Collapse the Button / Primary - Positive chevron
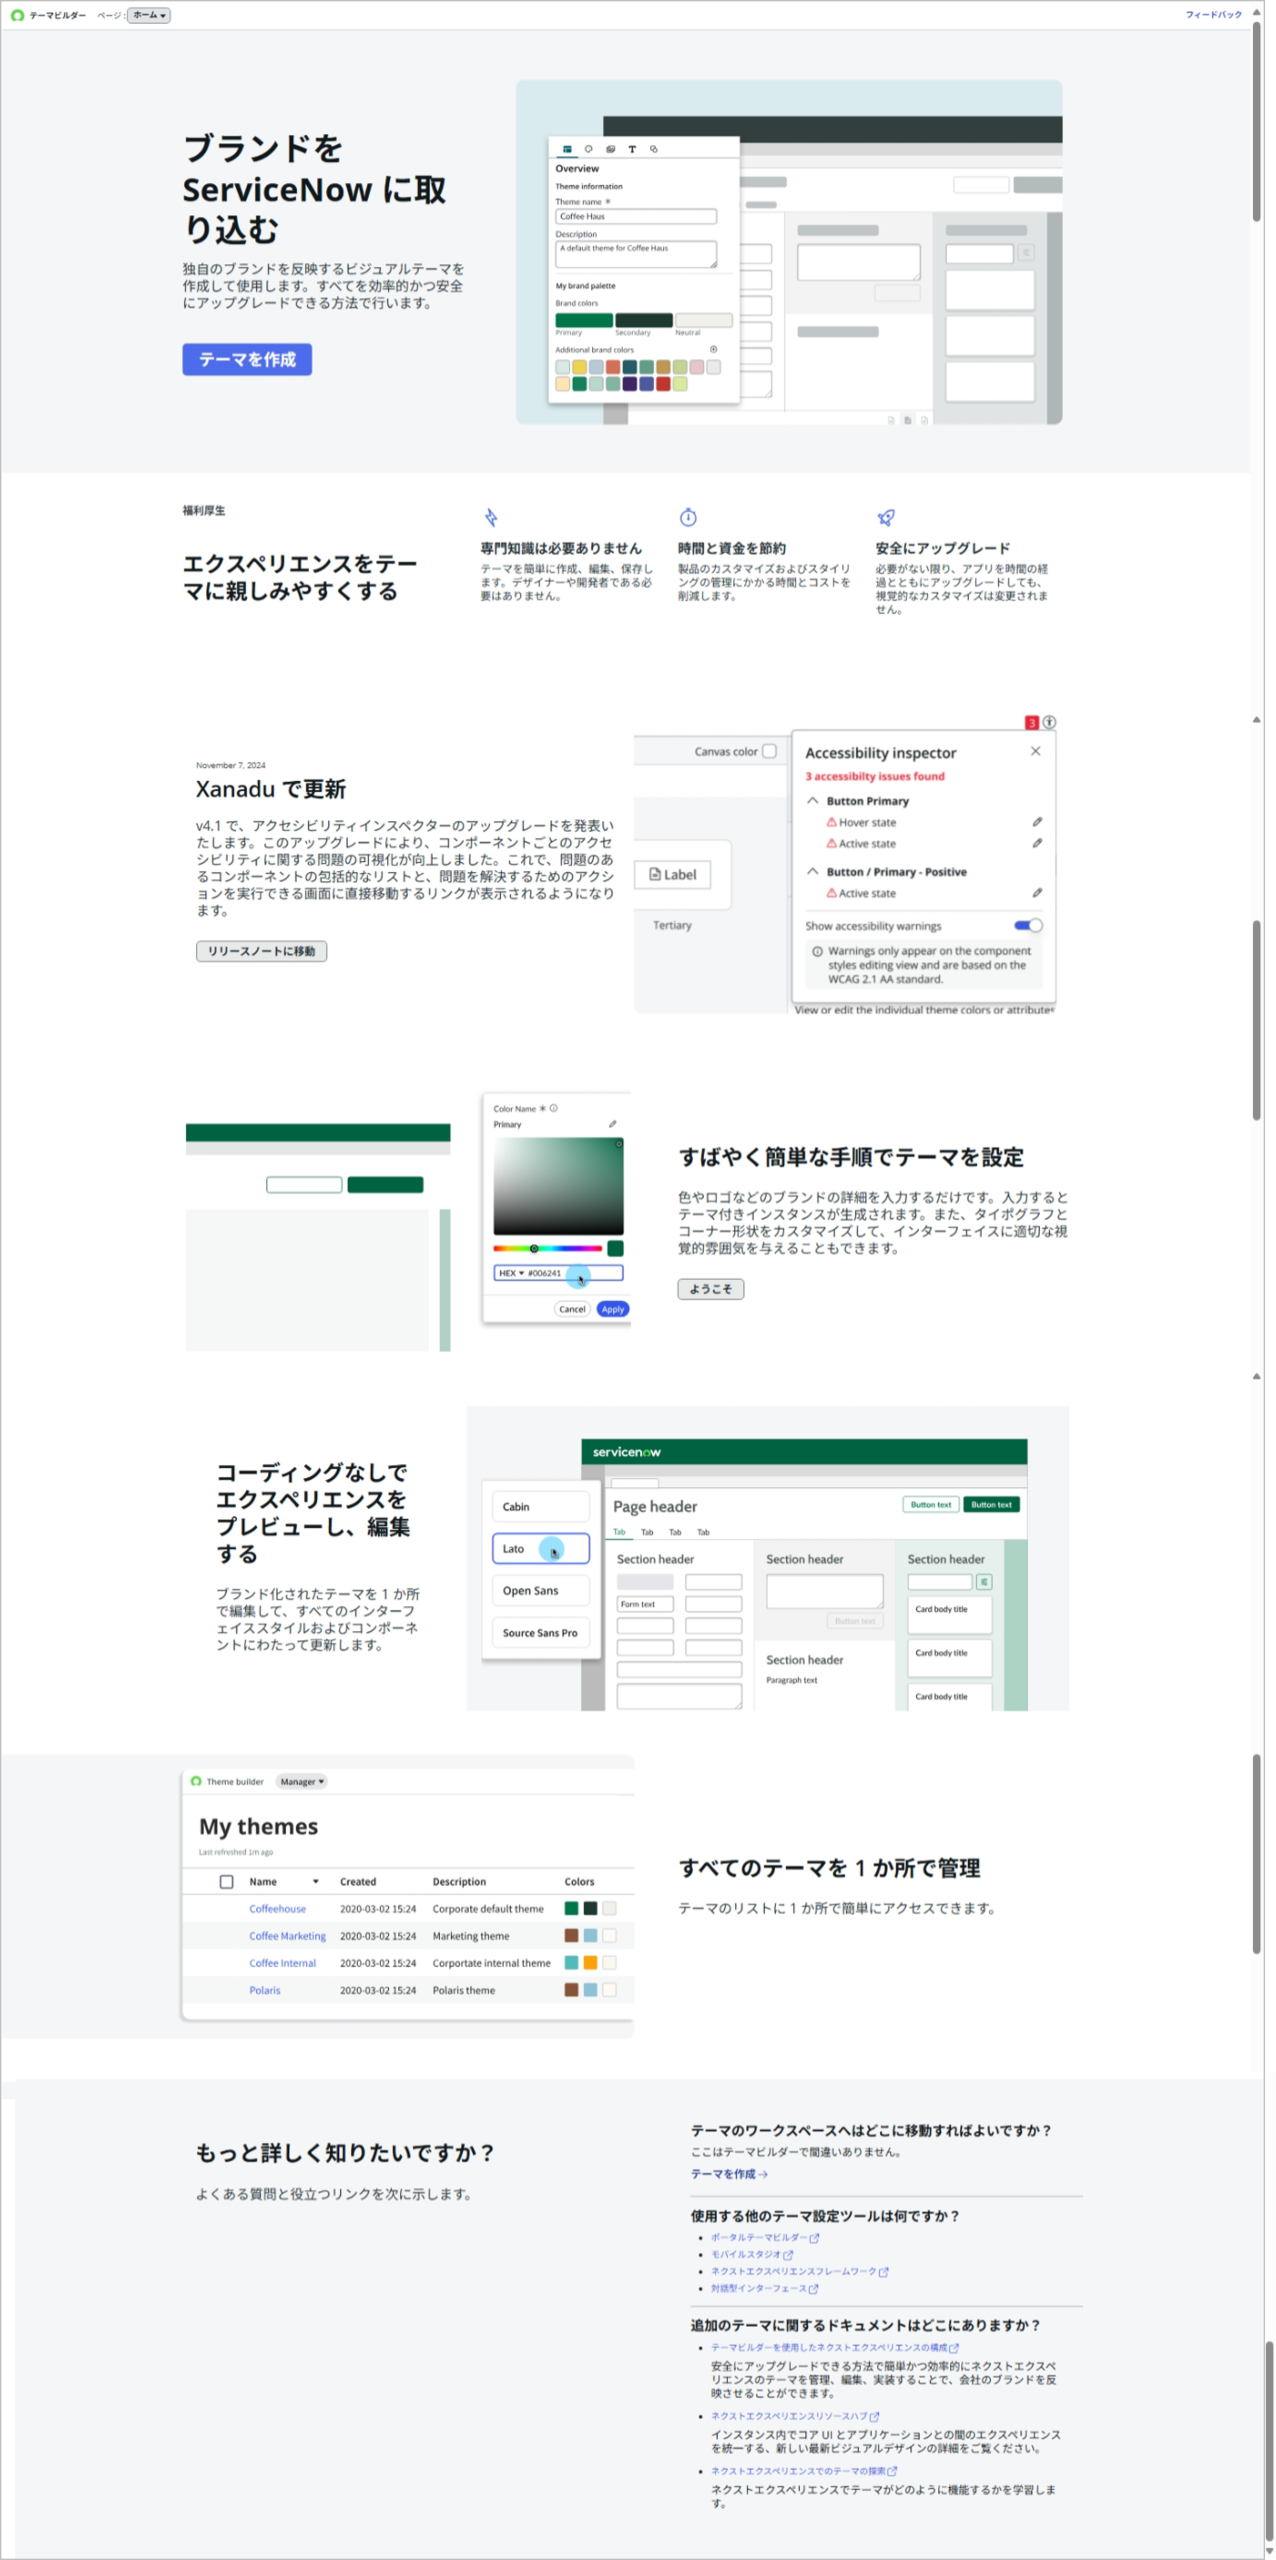 coord(813,871)
